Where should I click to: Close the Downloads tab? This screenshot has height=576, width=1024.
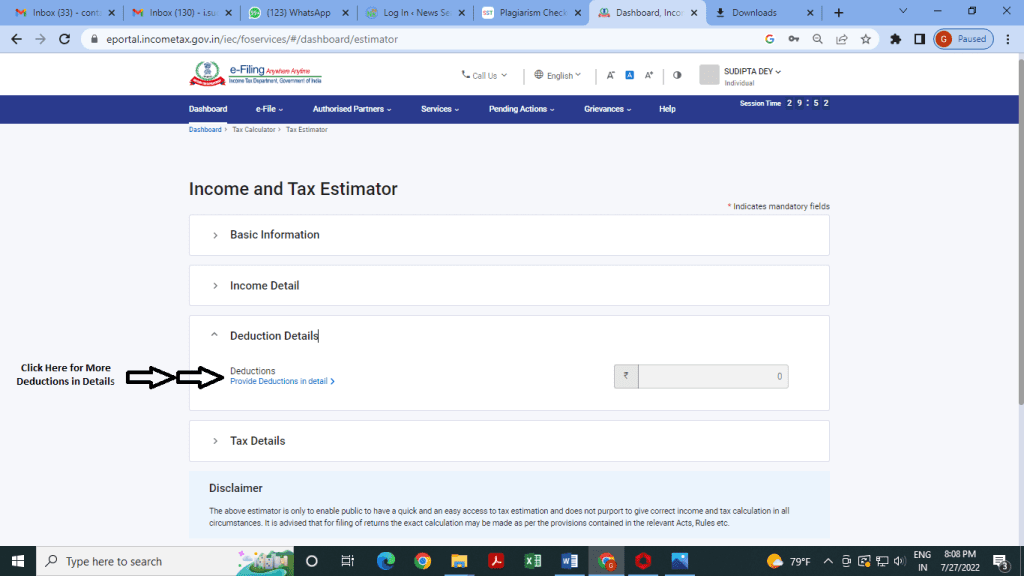coord(810,12)
